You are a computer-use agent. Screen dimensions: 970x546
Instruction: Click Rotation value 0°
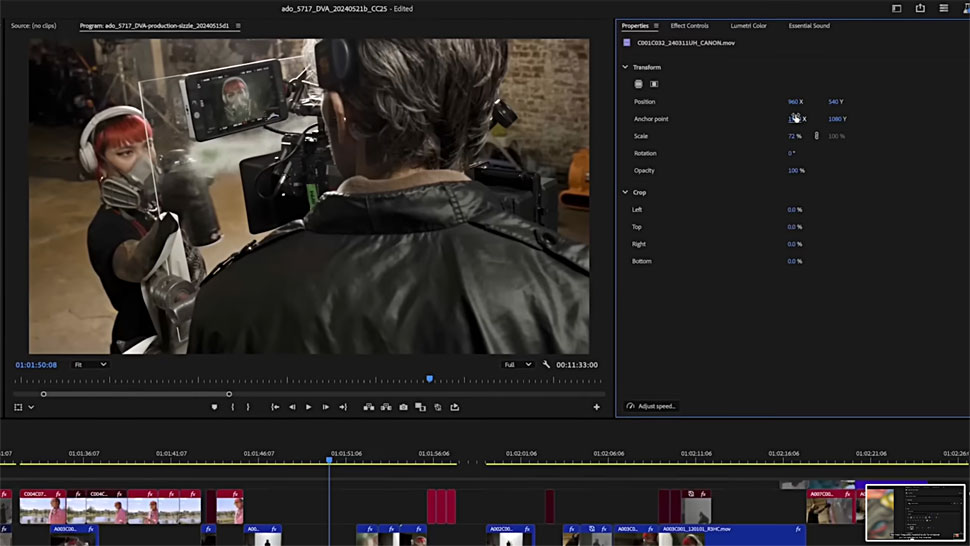point(791,153)
